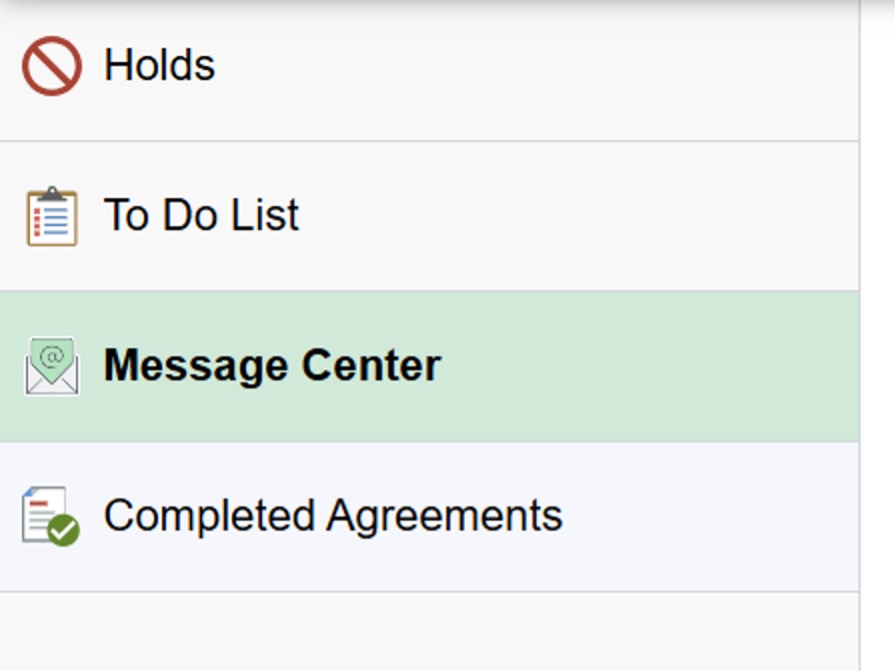
Task: Open the Completed Agreements menu item
Action: [x=429, y=517]
